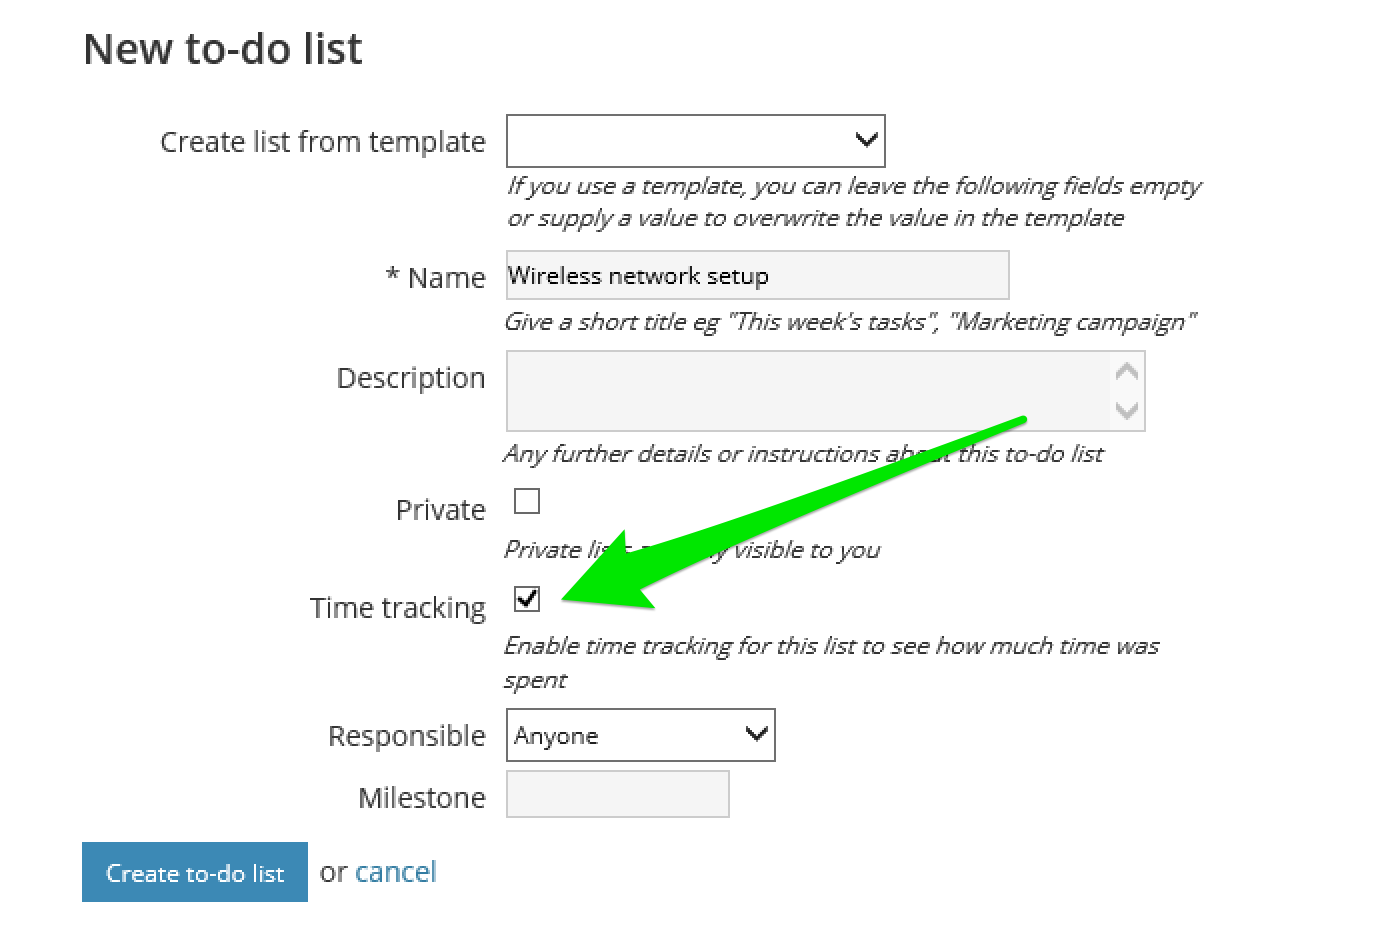
Task: Click the "Description" field label
Action: coord(411,378)
